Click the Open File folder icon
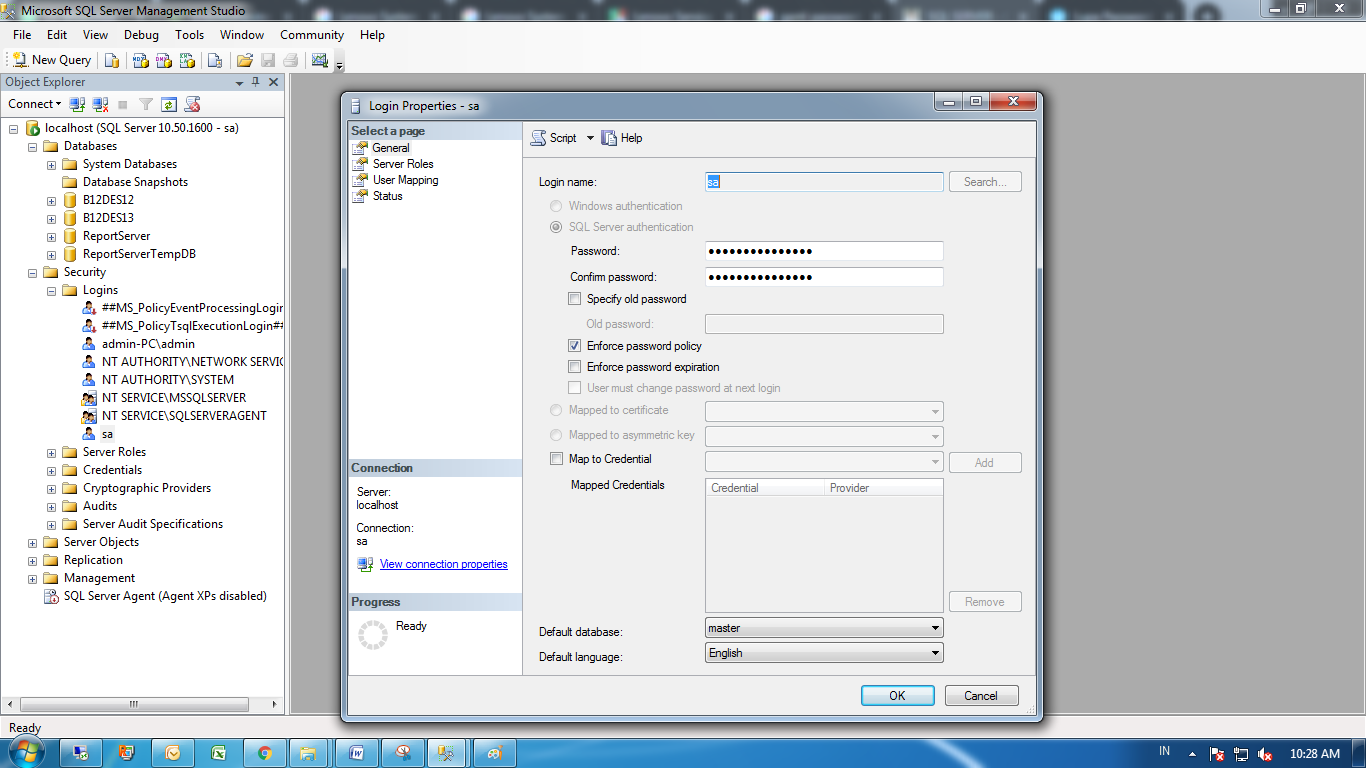The image size is (1366, 768). coord(244,60)
